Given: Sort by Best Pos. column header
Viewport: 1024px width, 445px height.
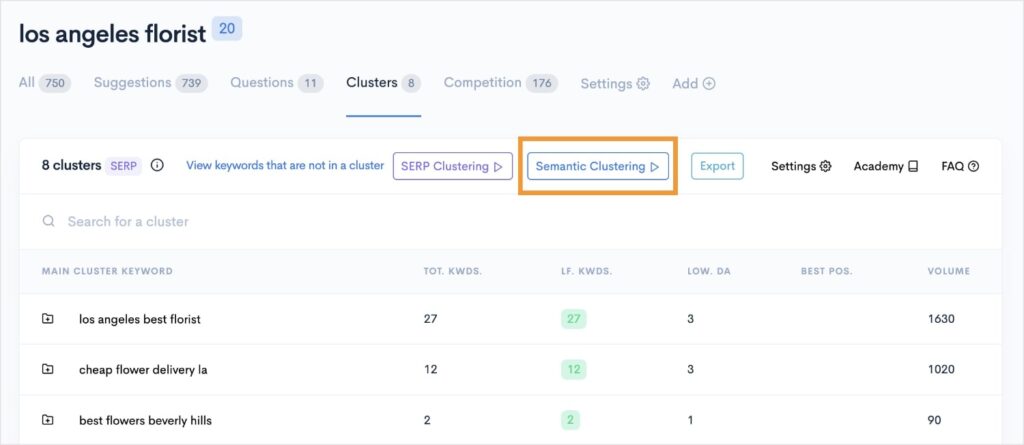Looking at the screenshot, I should pos(827,271).
